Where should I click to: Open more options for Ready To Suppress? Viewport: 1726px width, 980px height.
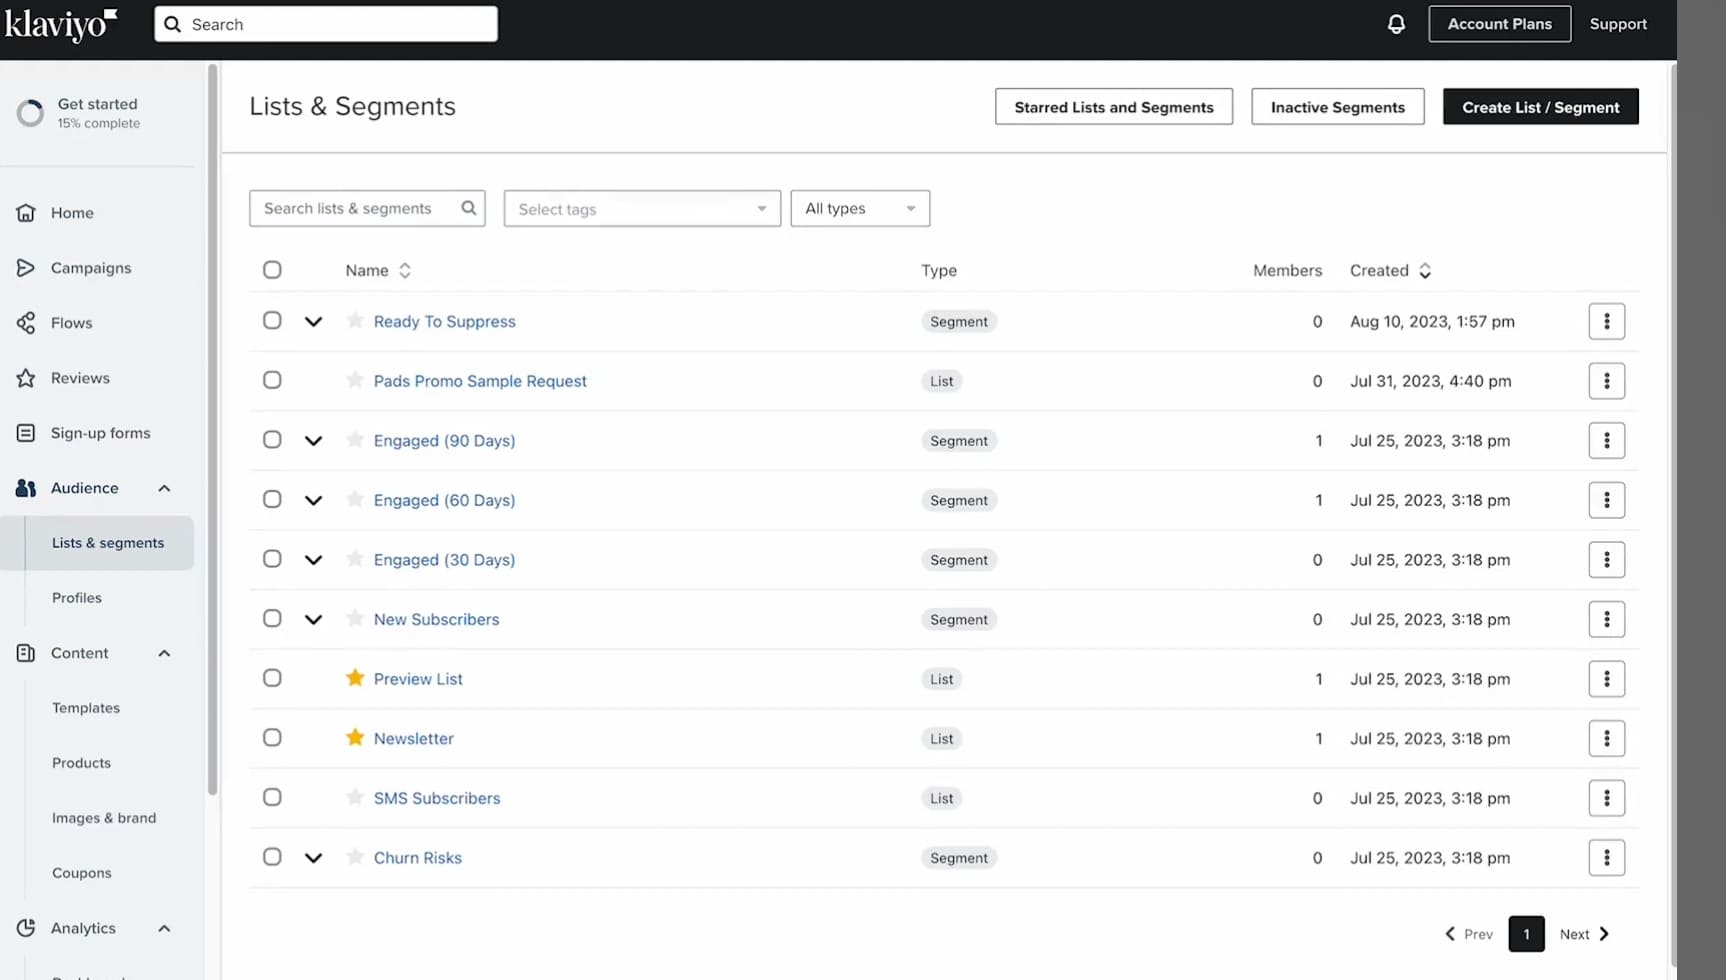[1606, 321]
